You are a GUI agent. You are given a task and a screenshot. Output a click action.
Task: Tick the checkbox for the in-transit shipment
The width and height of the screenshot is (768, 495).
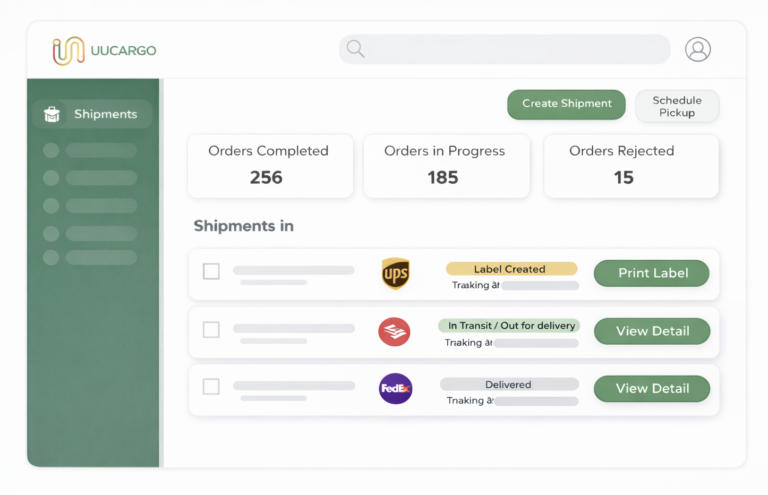coord(211,329)
